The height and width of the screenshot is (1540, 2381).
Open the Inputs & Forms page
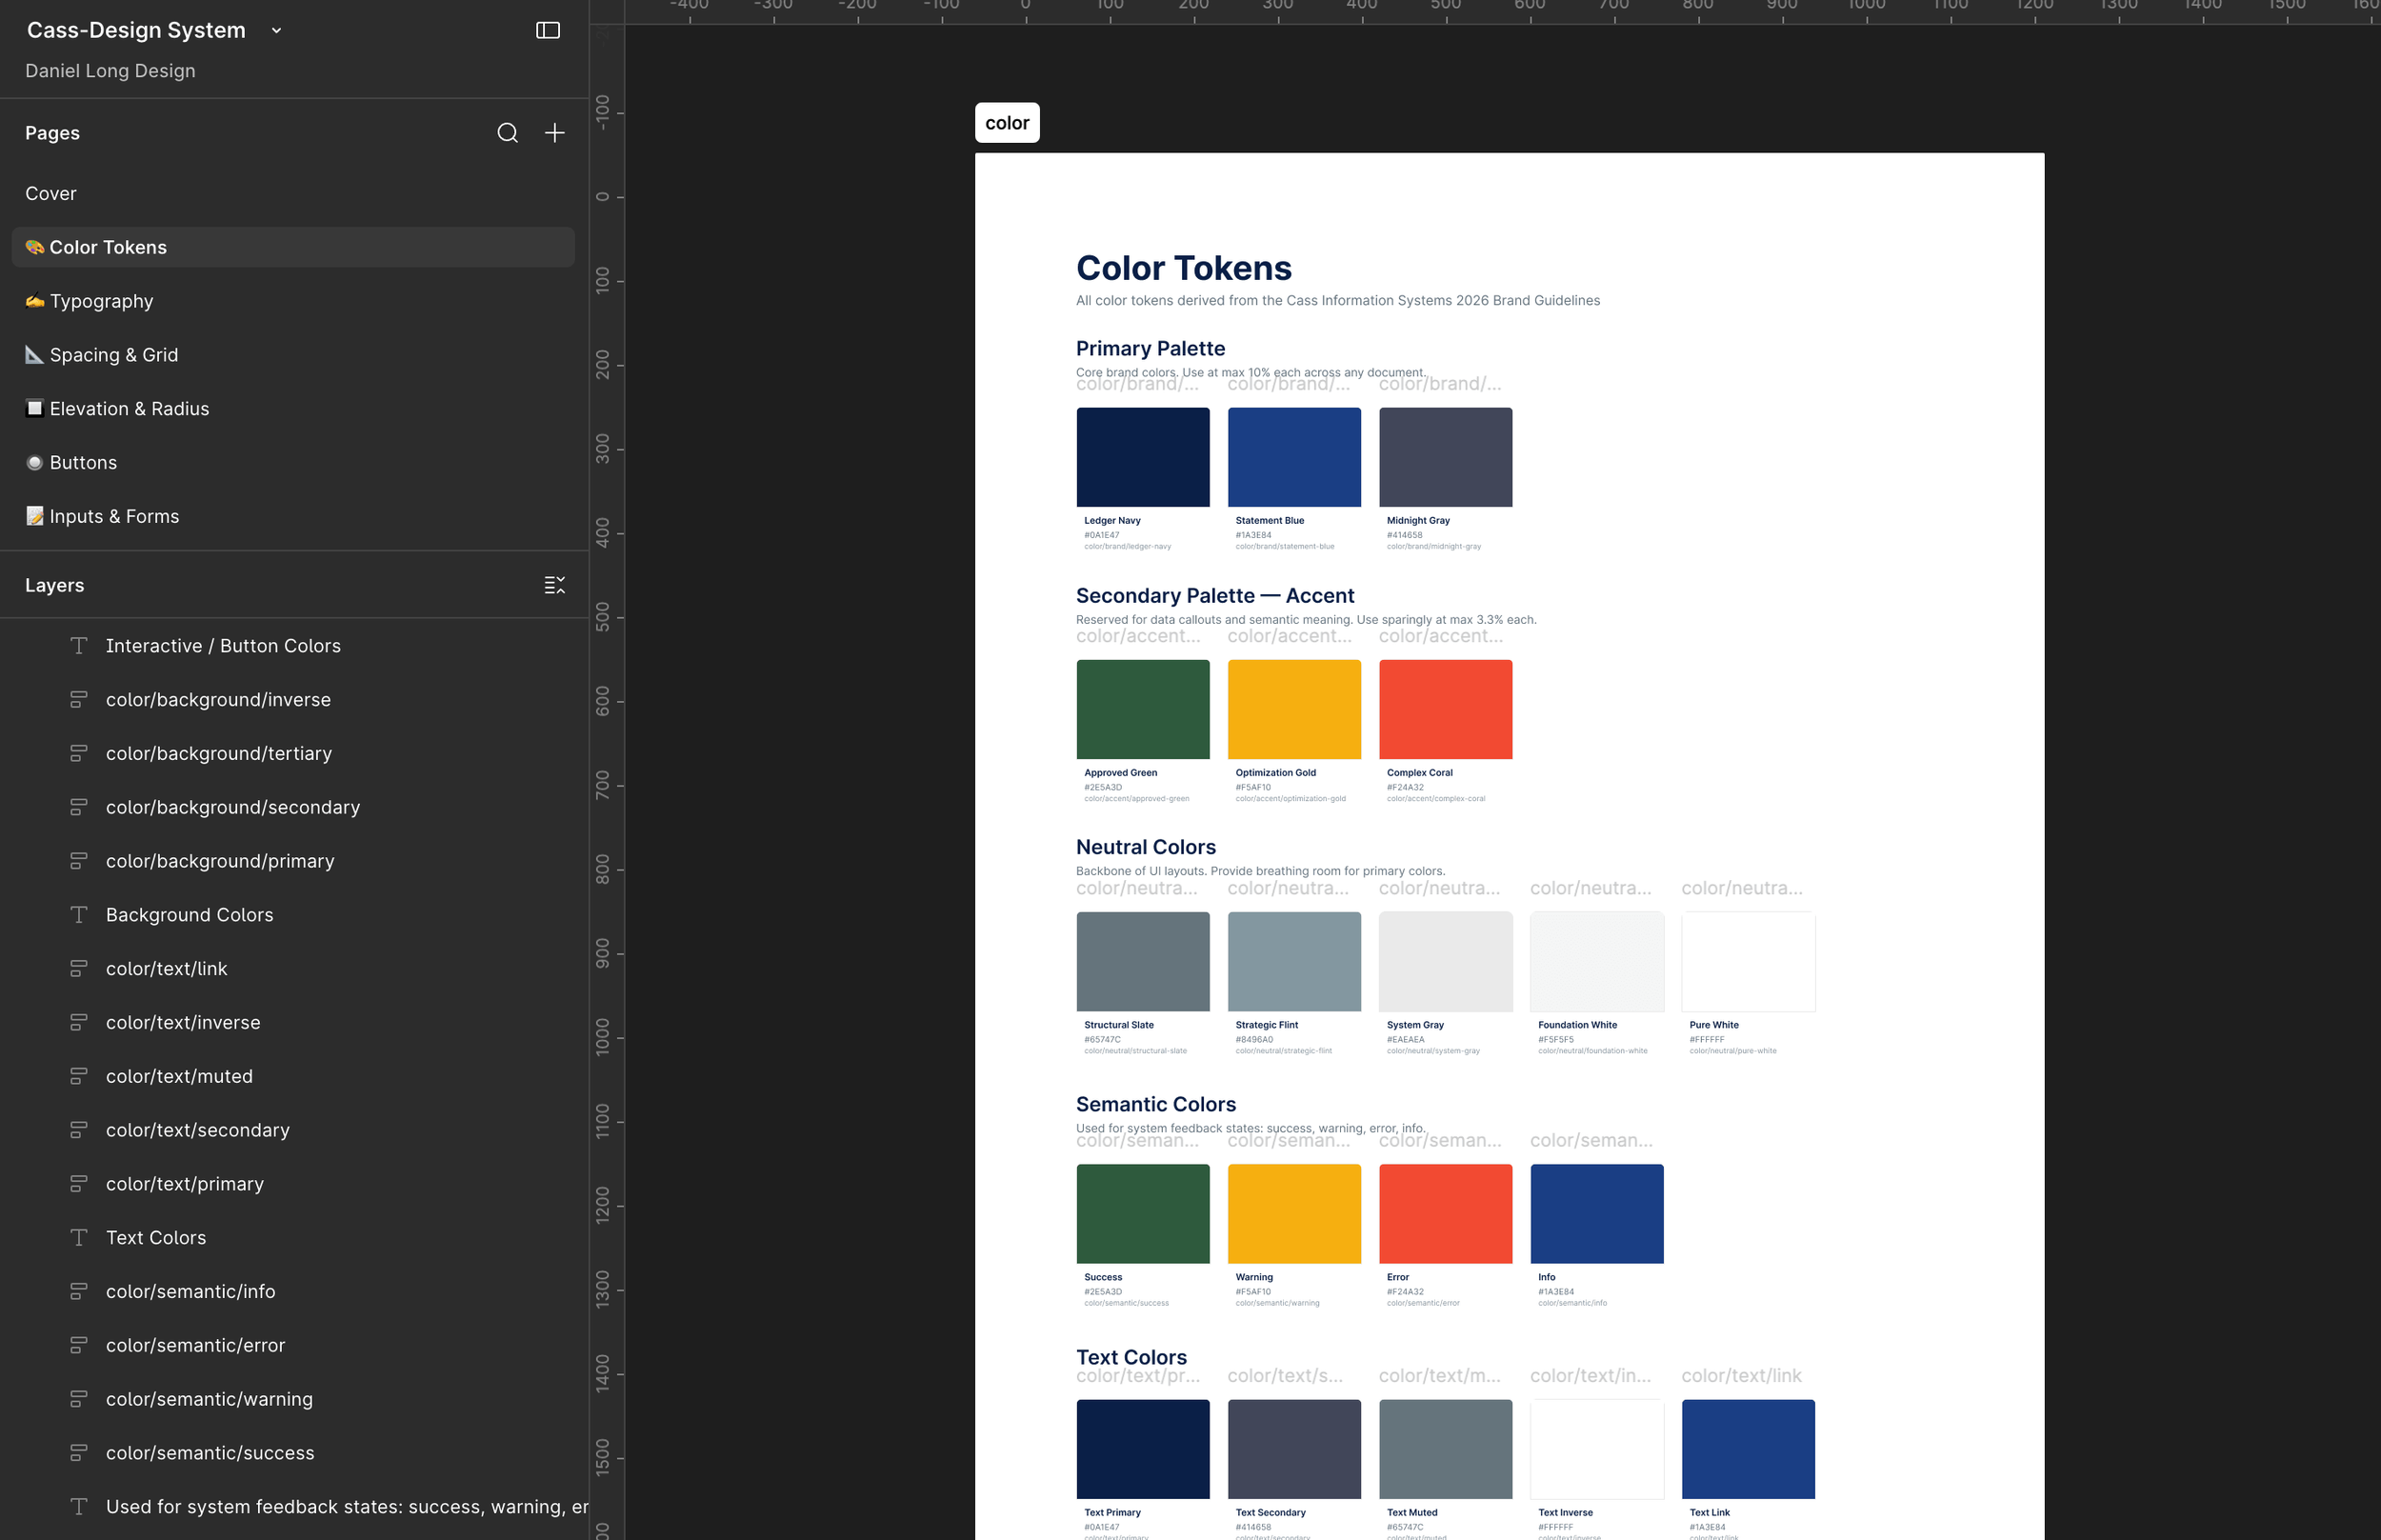(293, 517)
